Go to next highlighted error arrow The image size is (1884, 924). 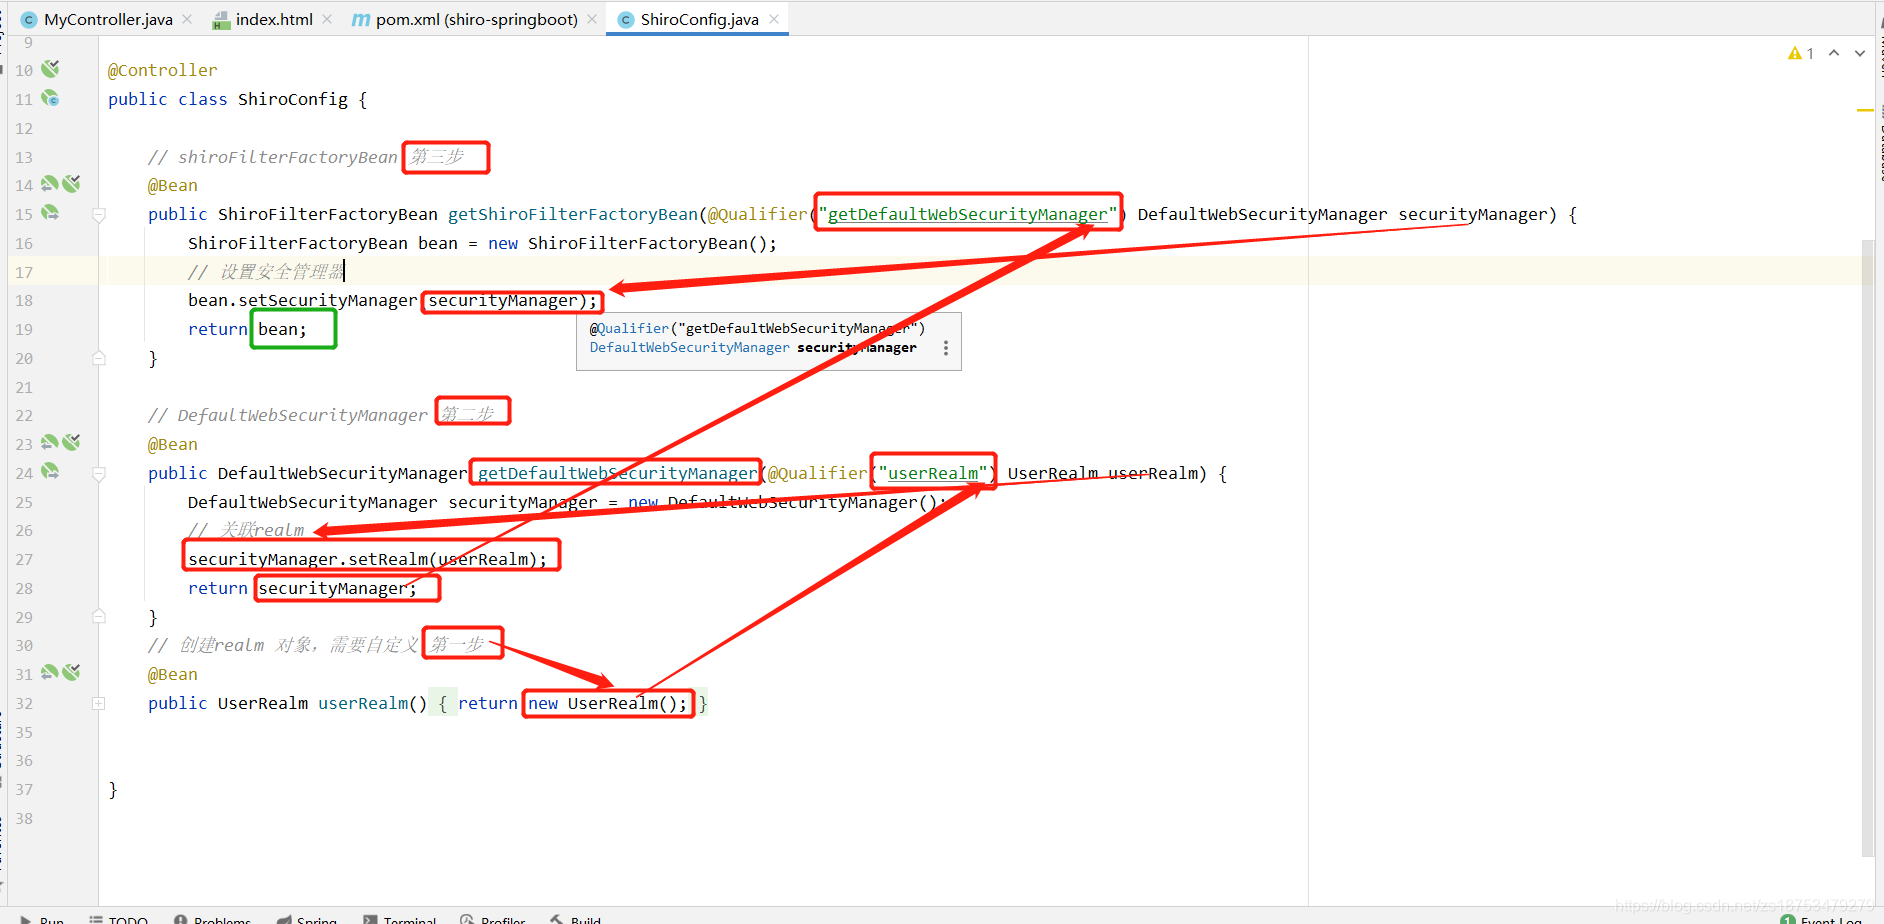1860,53
